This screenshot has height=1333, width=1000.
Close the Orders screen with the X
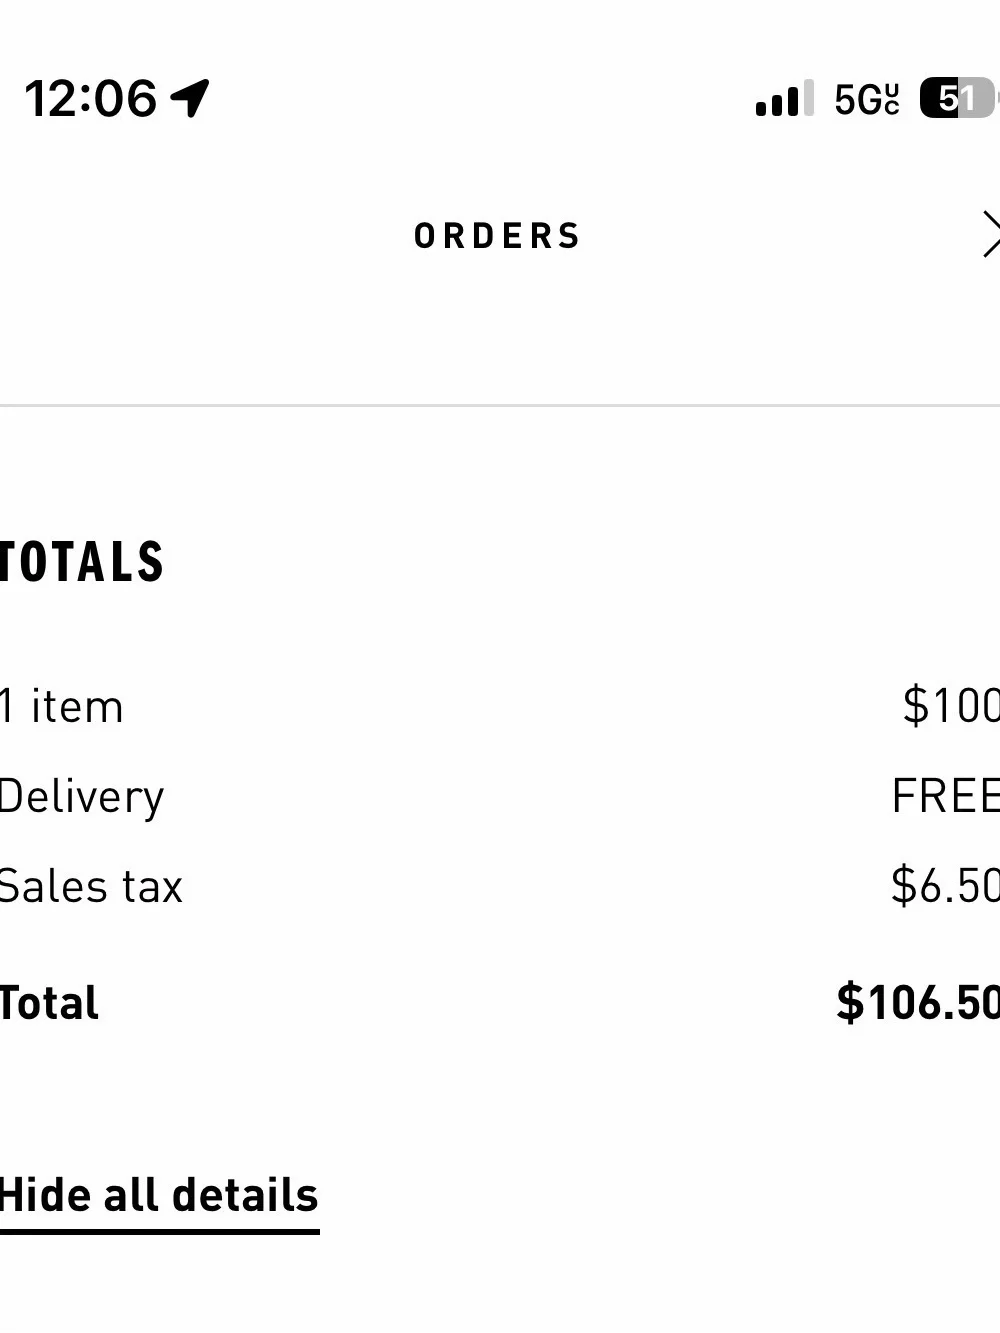point(991,235)
